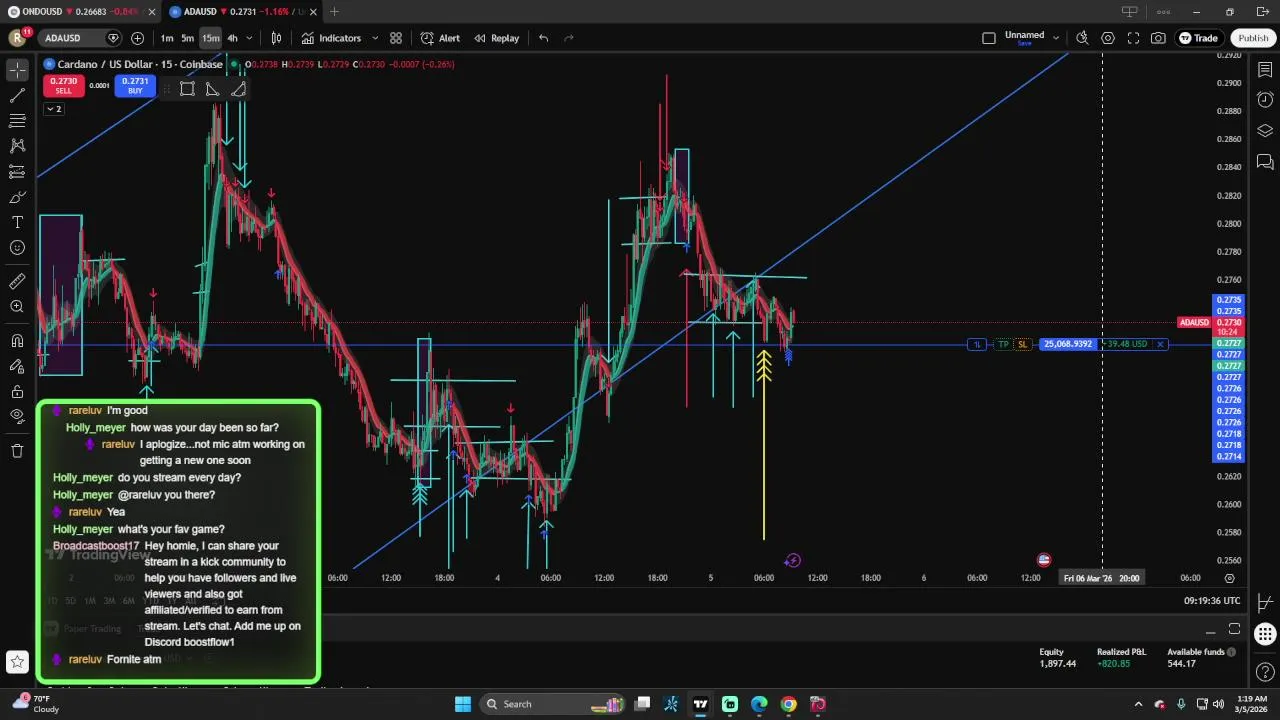The height and width of the screenshot is (720, 1280).
Task: Take a chart snapshot with camera
Action: click(1158, 38)
